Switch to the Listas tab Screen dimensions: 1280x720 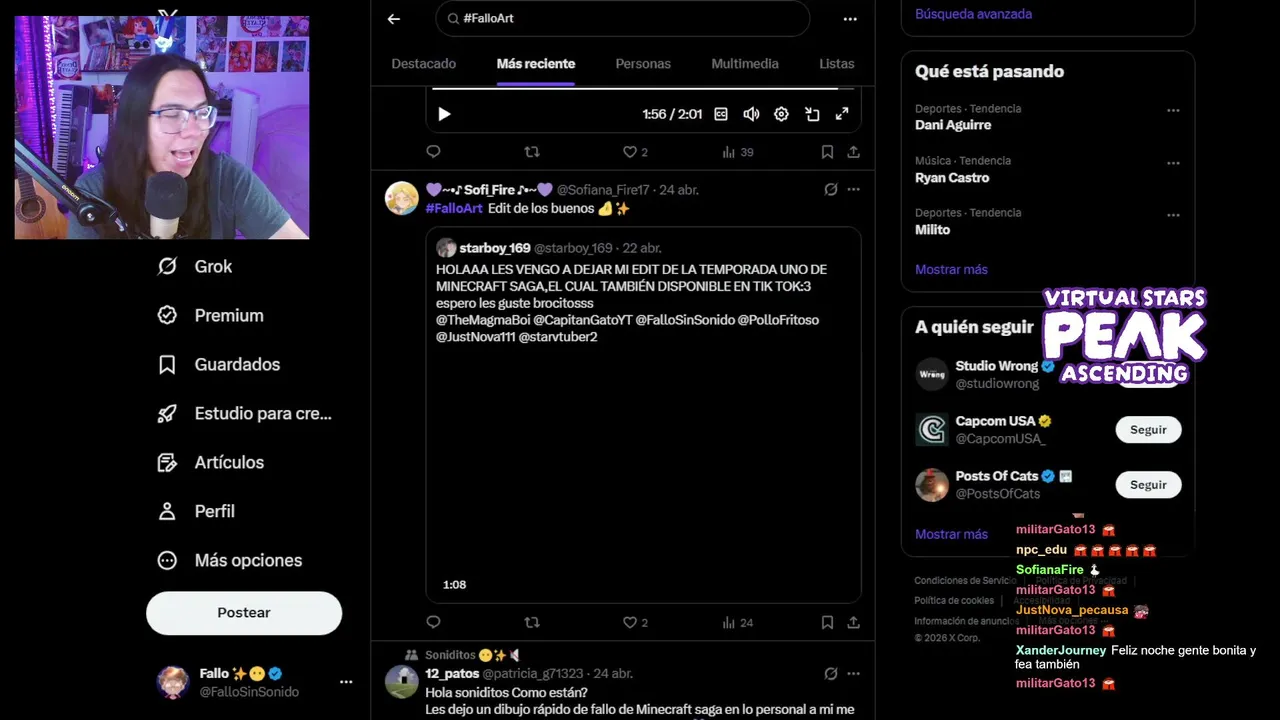pos(837,63)
